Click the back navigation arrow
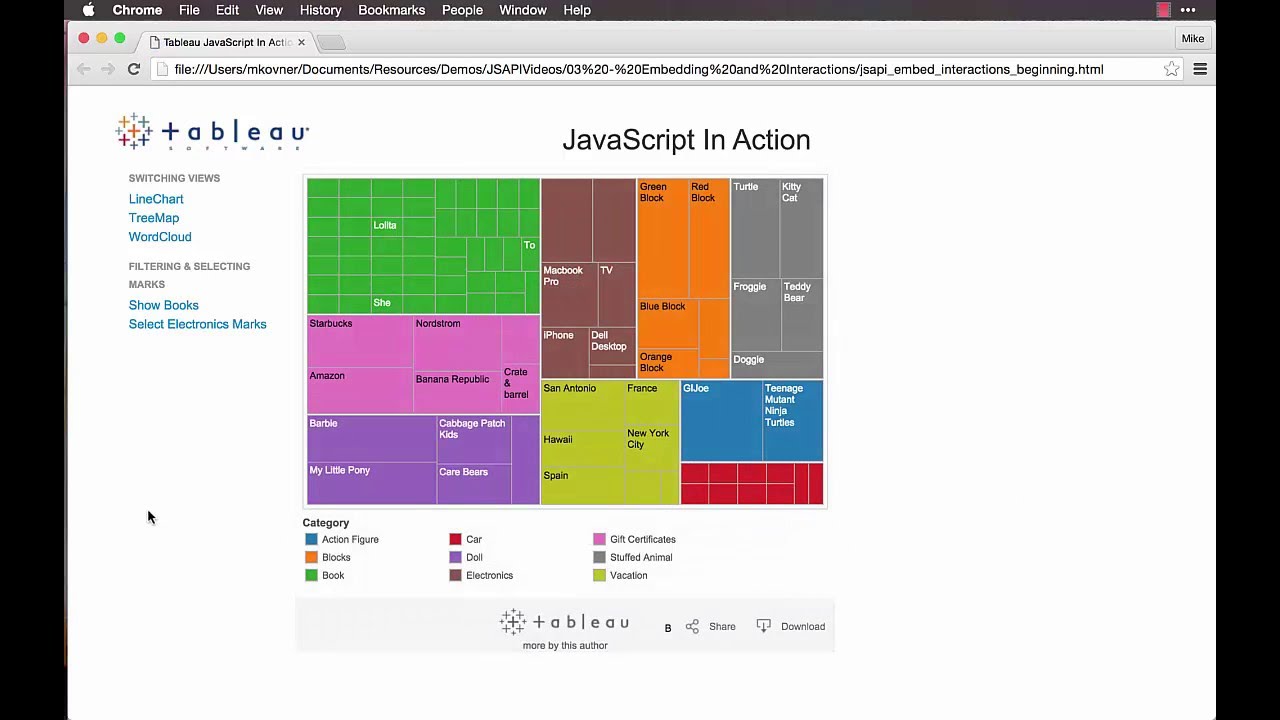The height and width of the screenshot is (720, 1280). tap(84, 69)
